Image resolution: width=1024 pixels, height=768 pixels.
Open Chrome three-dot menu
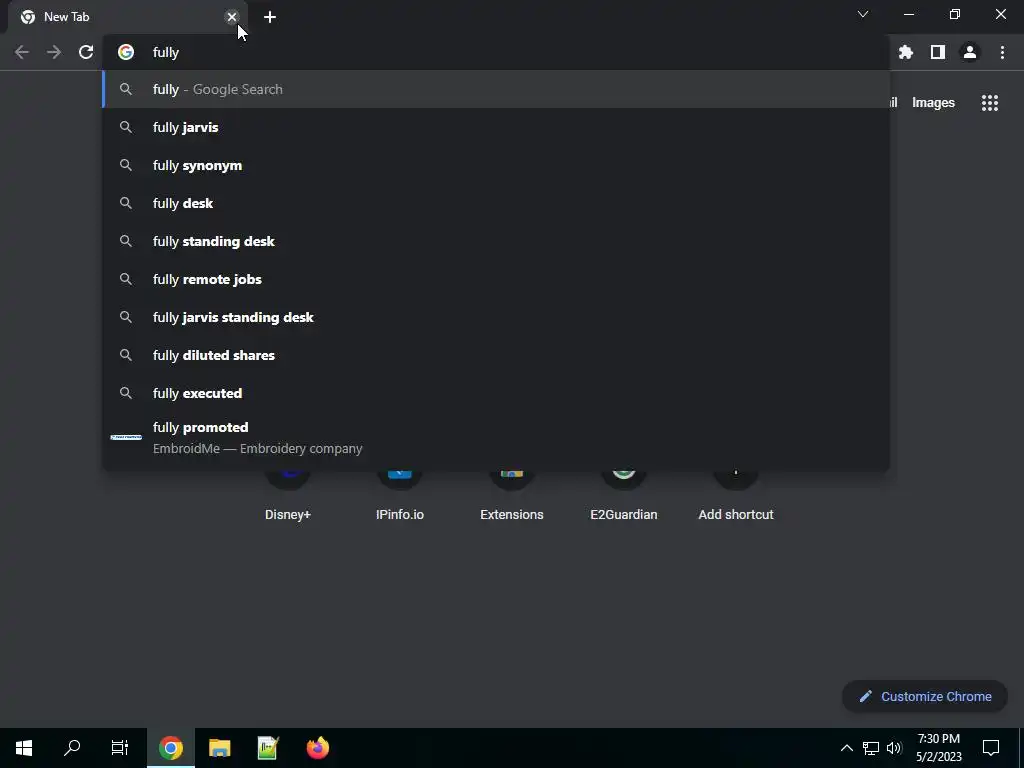coord(1002,52)
